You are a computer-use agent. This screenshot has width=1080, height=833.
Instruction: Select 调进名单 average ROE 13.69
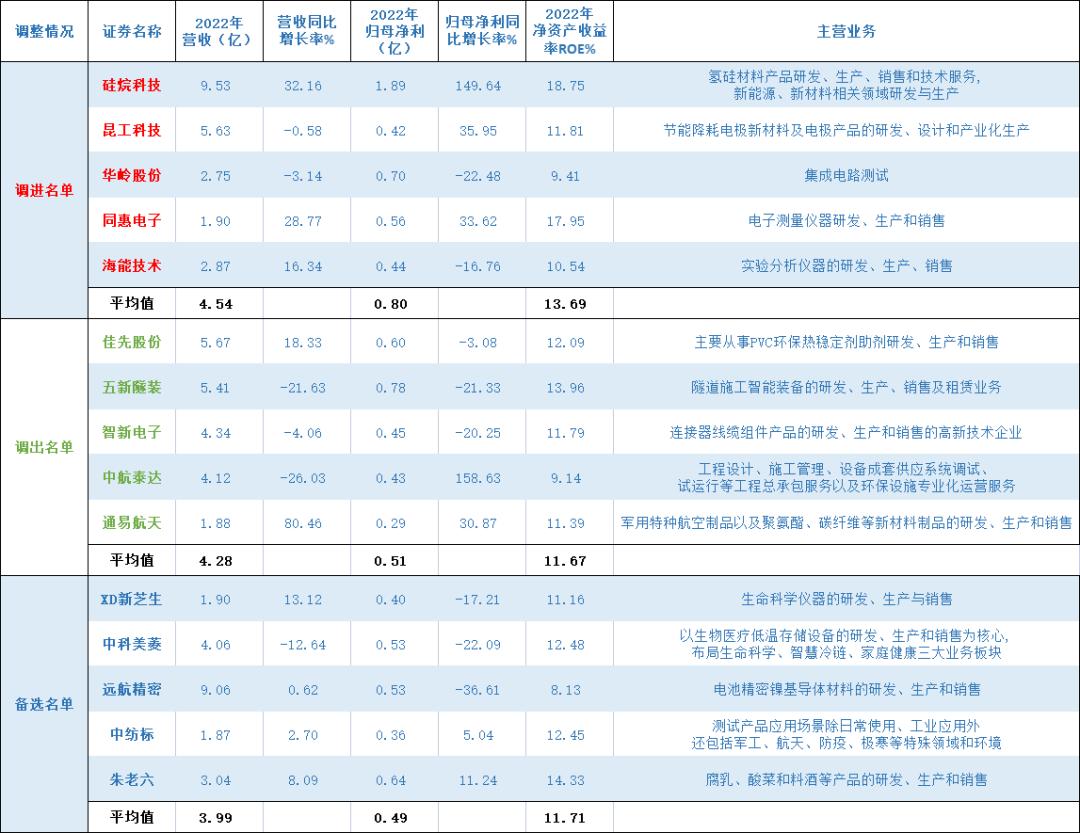(x=565, y=304)
